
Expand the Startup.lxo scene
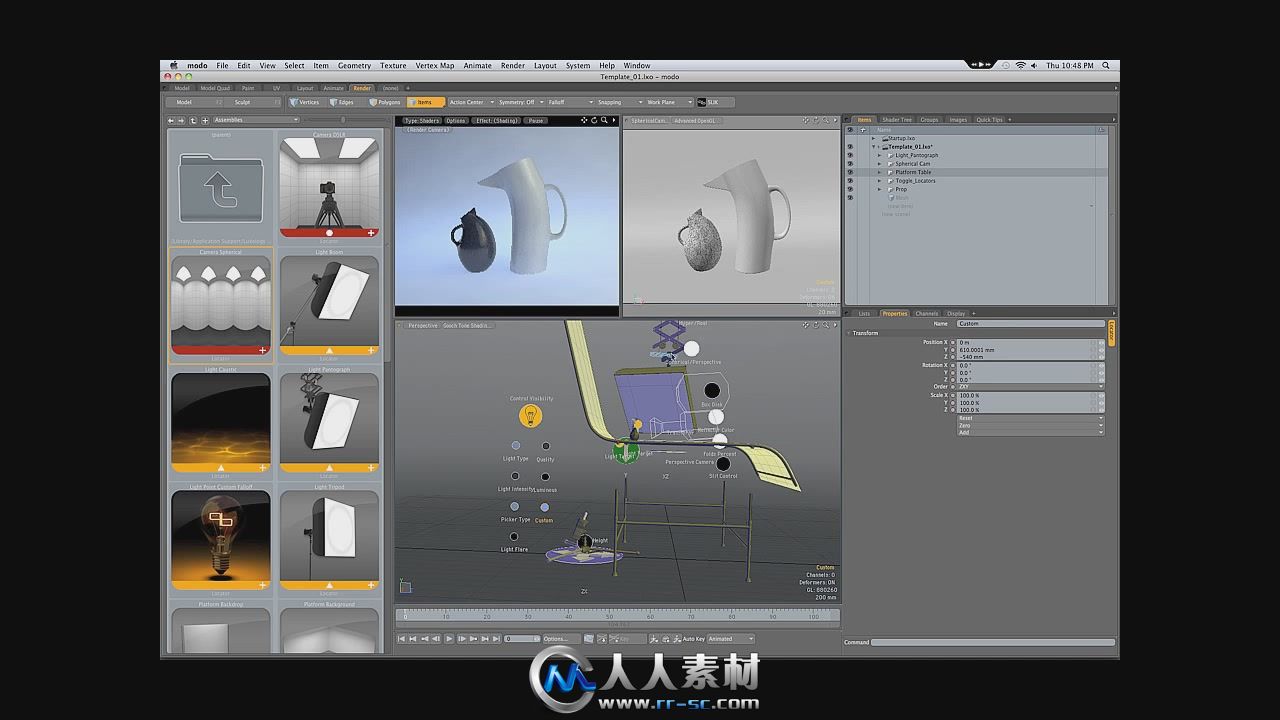[x=873, y=138]
